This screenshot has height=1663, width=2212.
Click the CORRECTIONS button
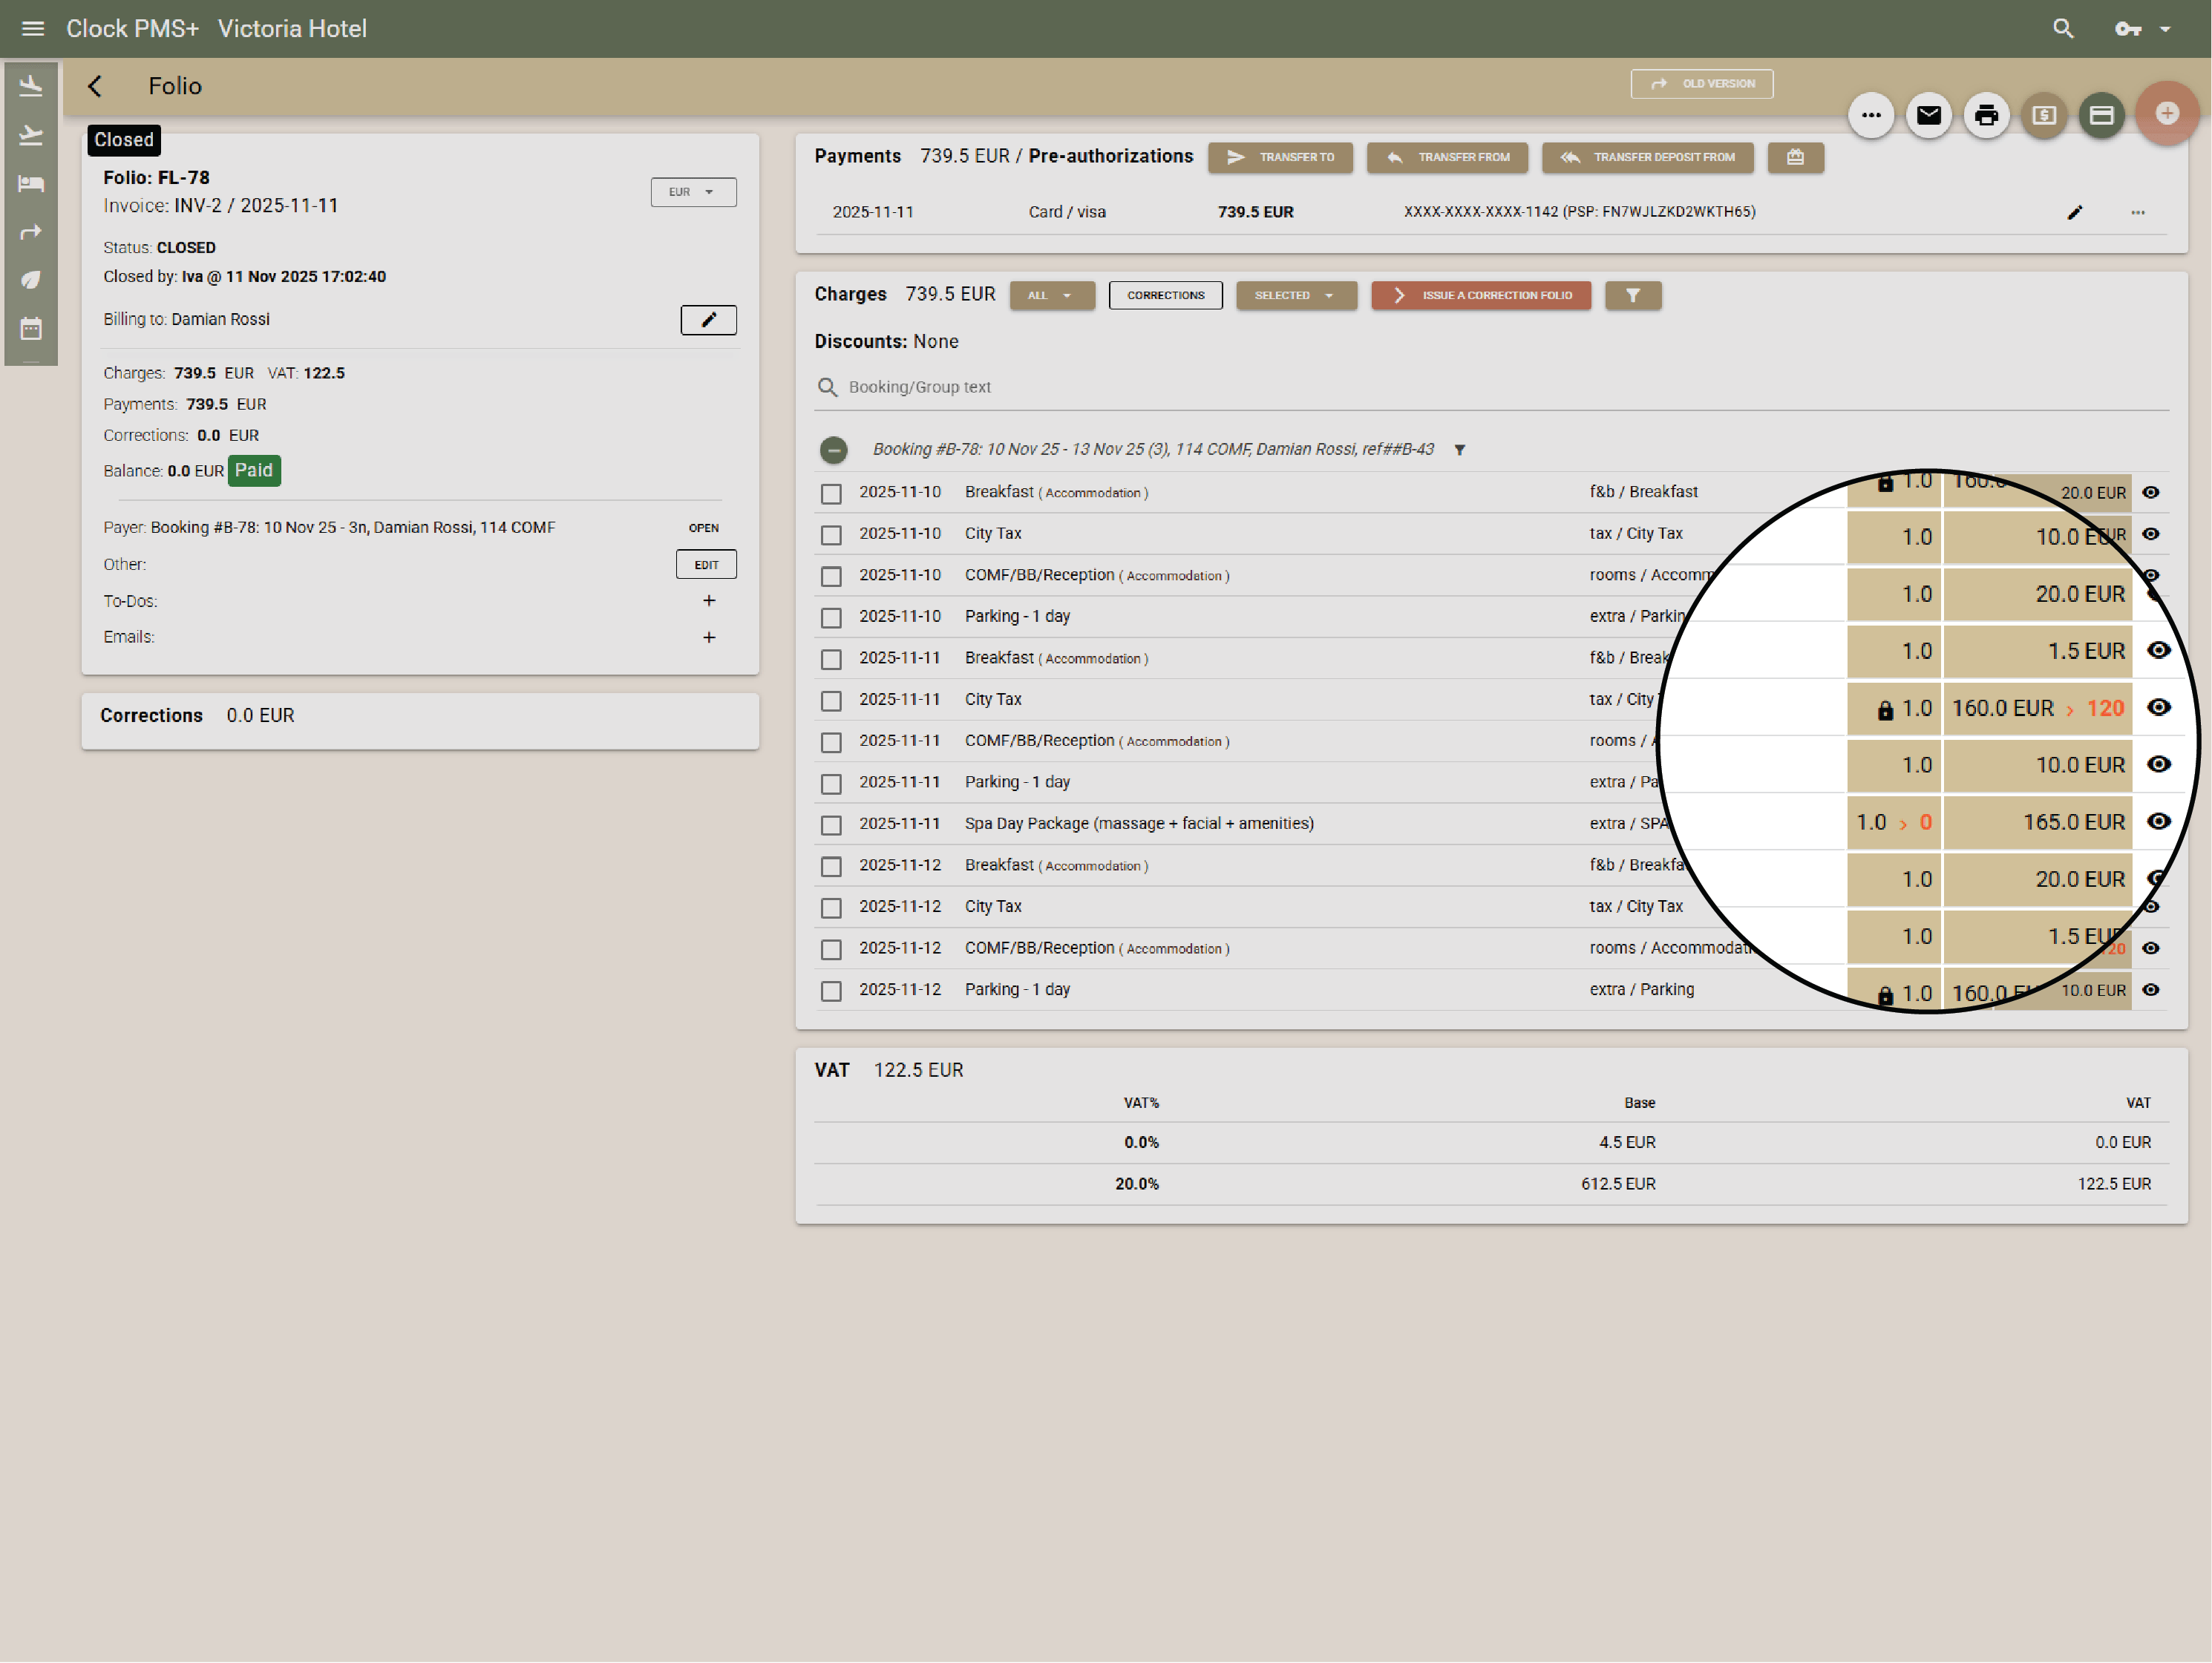[1165, 296]
